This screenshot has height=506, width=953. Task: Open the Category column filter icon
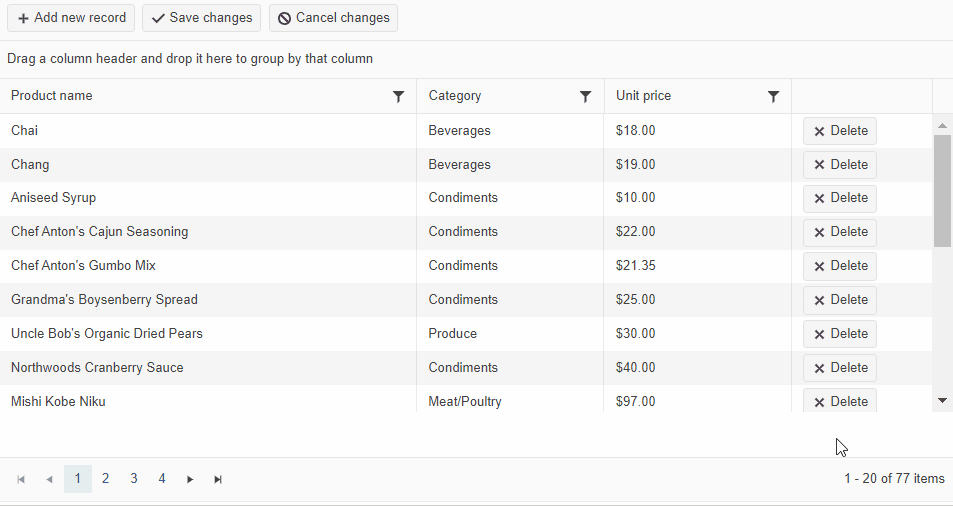tap(585, 96)
